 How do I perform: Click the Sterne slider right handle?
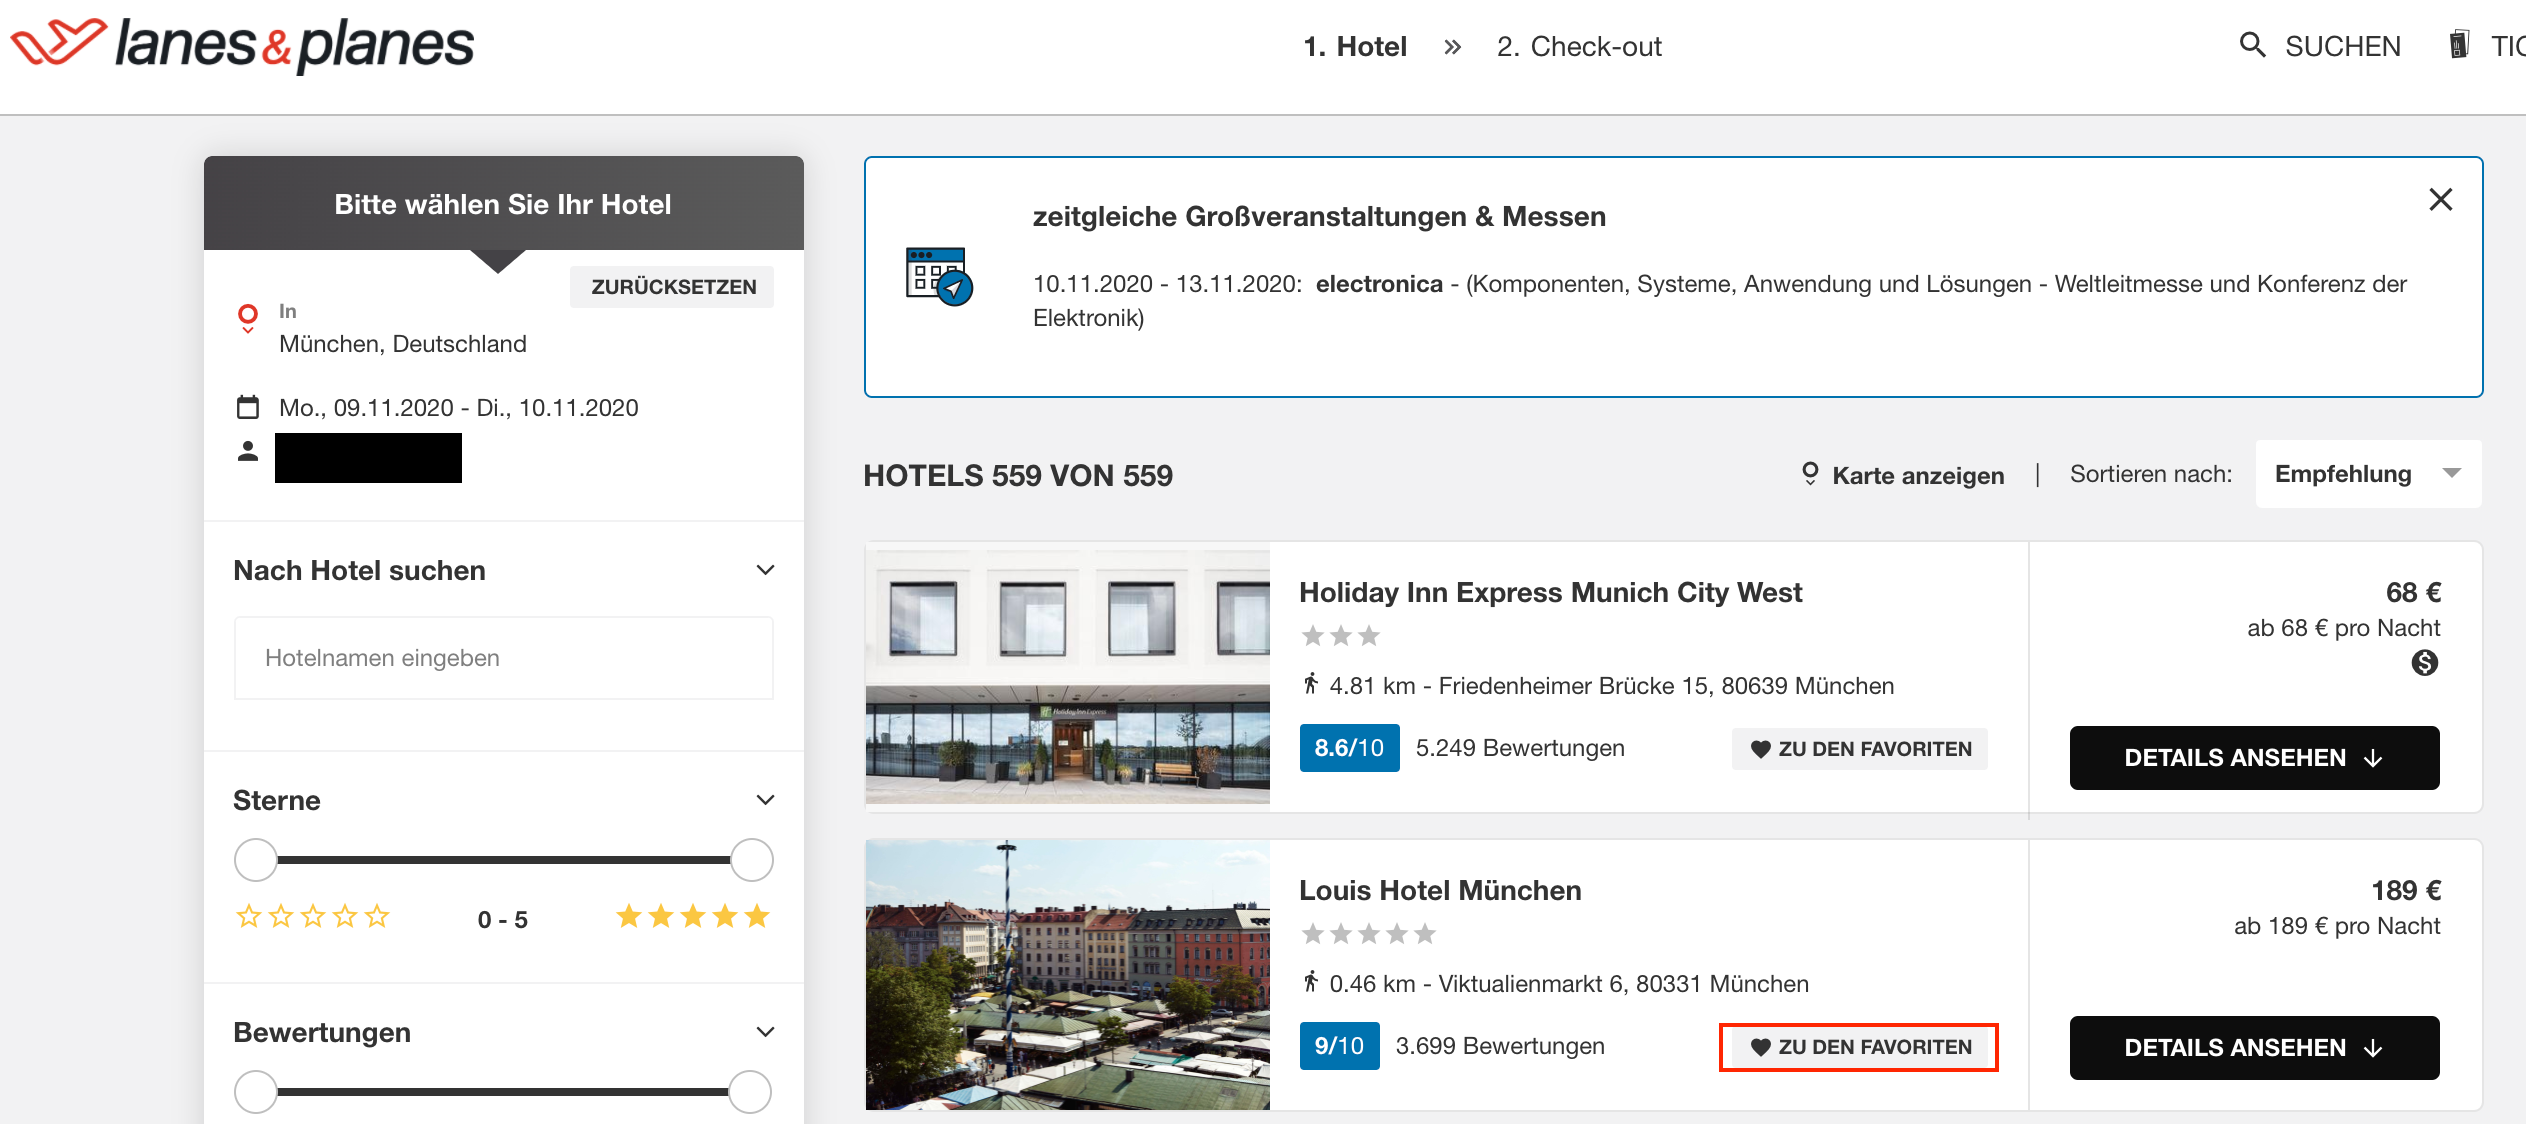pyautogui.click(x=751, y=860)
